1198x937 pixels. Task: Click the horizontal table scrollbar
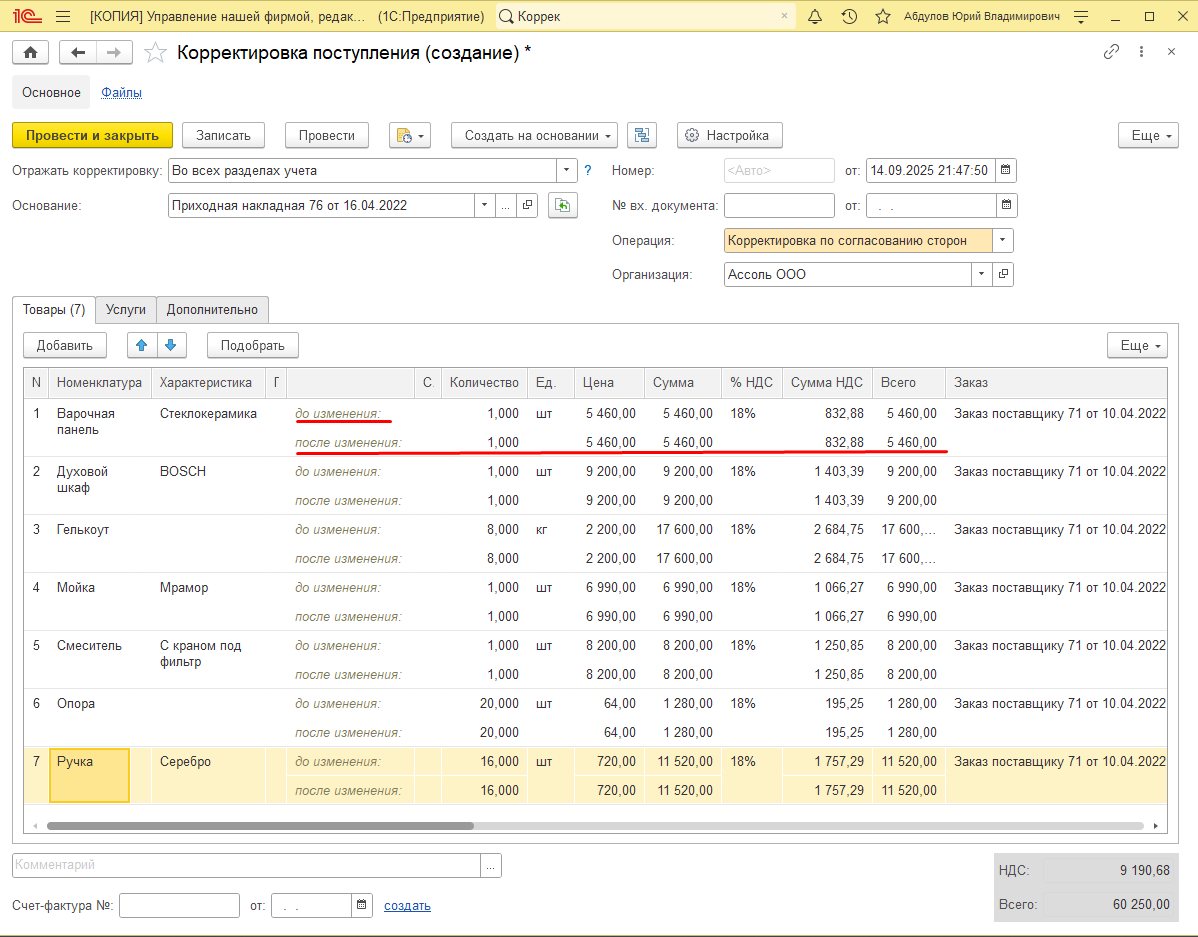pyautogui.click(x=260, y=826)
